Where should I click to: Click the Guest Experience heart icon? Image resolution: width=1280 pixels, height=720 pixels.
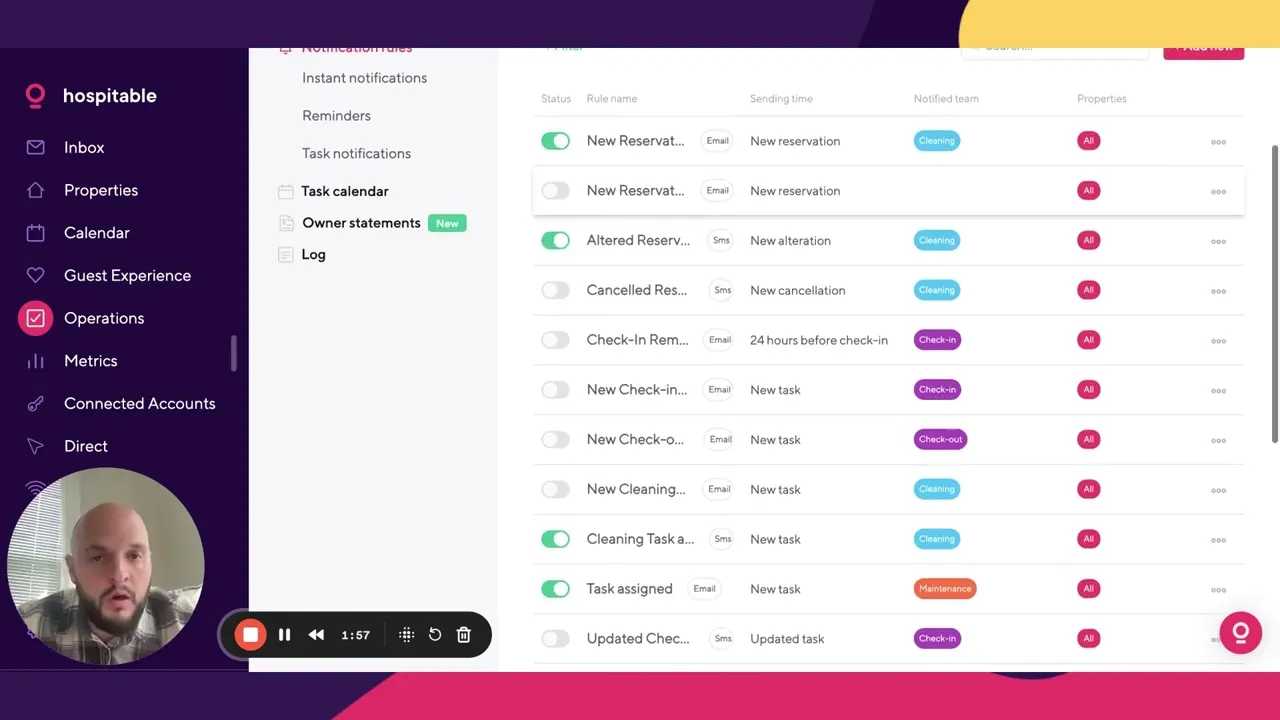click(35, 275)
